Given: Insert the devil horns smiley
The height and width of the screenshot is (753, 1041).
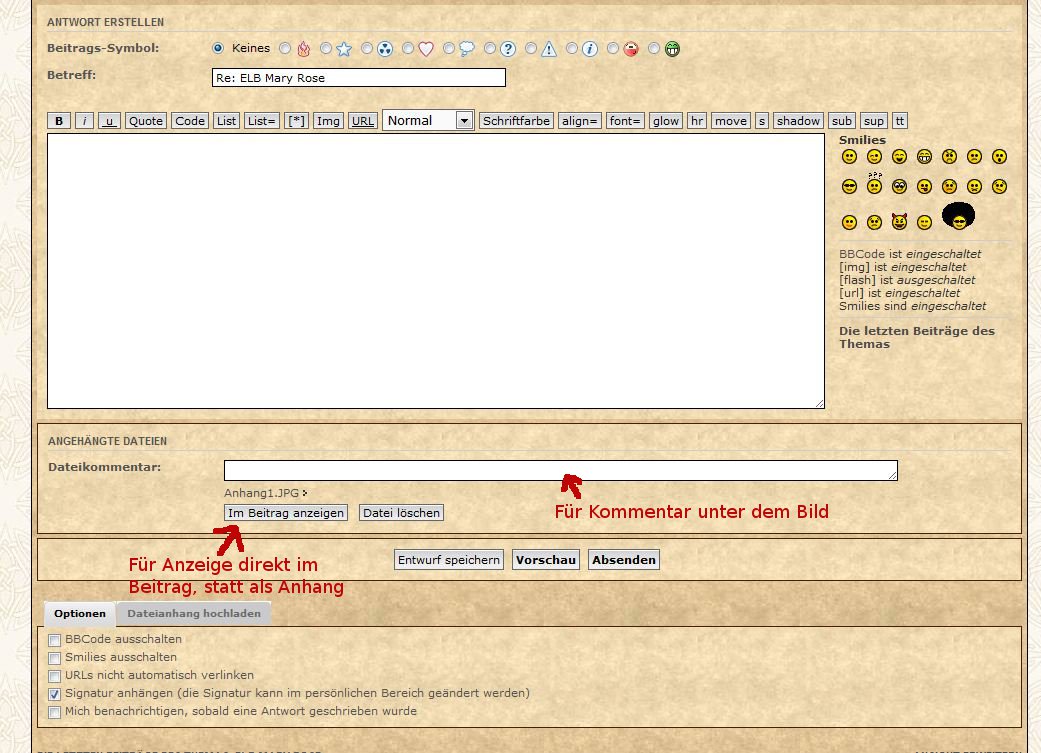Looking at the screenshot, I should (x=899, y=222).
